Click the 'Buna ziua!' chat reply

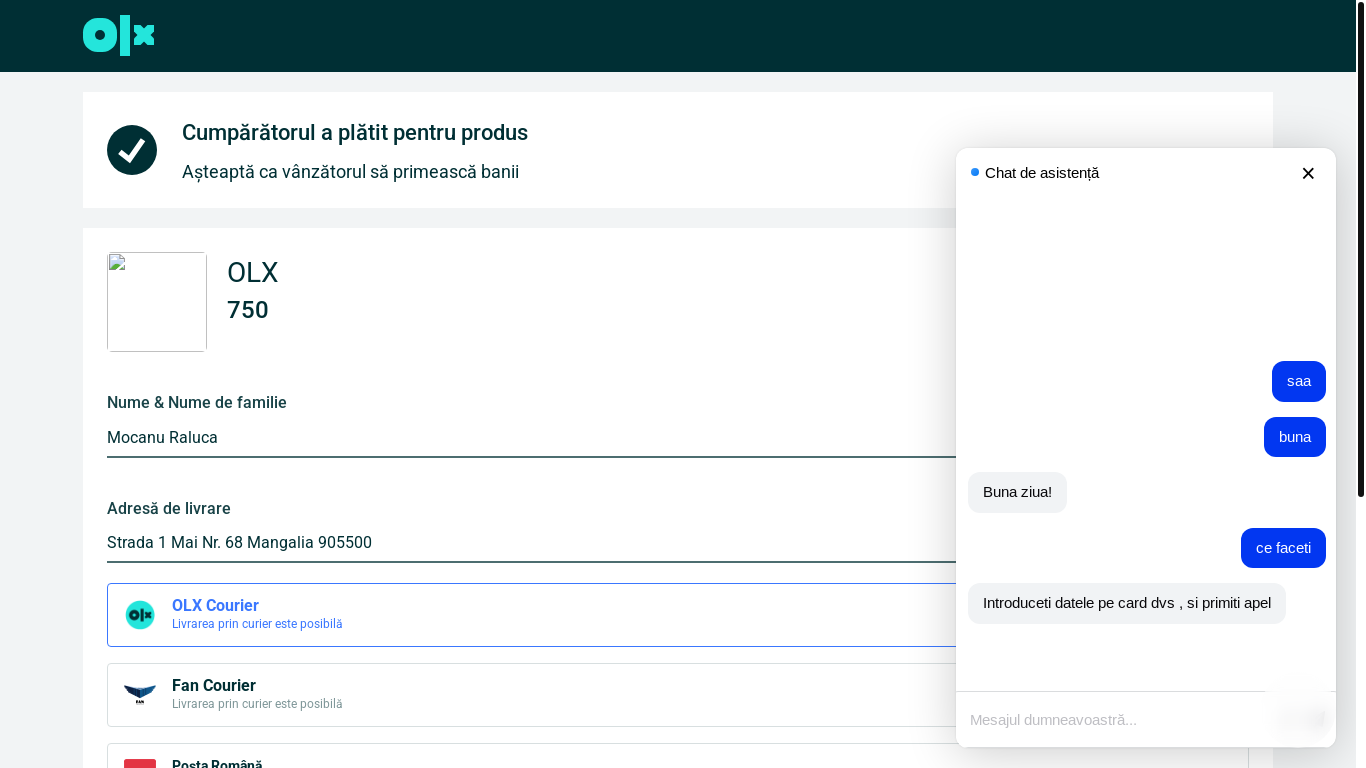(x=1017, y=492)
